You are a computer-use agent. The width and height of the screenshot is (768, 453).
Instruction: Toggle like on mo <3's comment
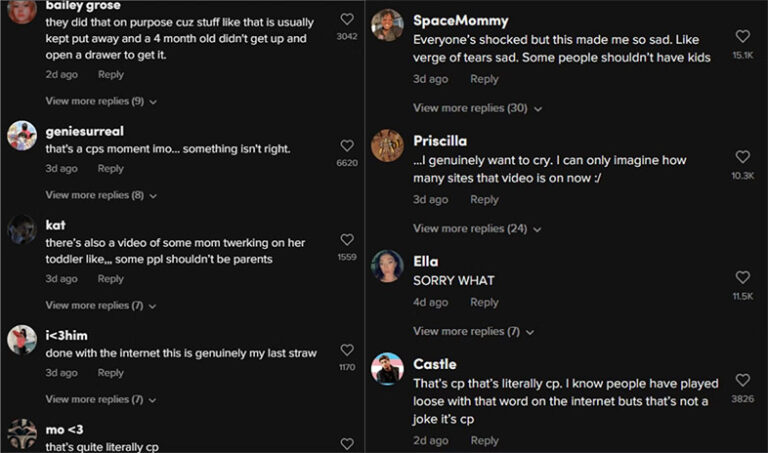point(347,443)
